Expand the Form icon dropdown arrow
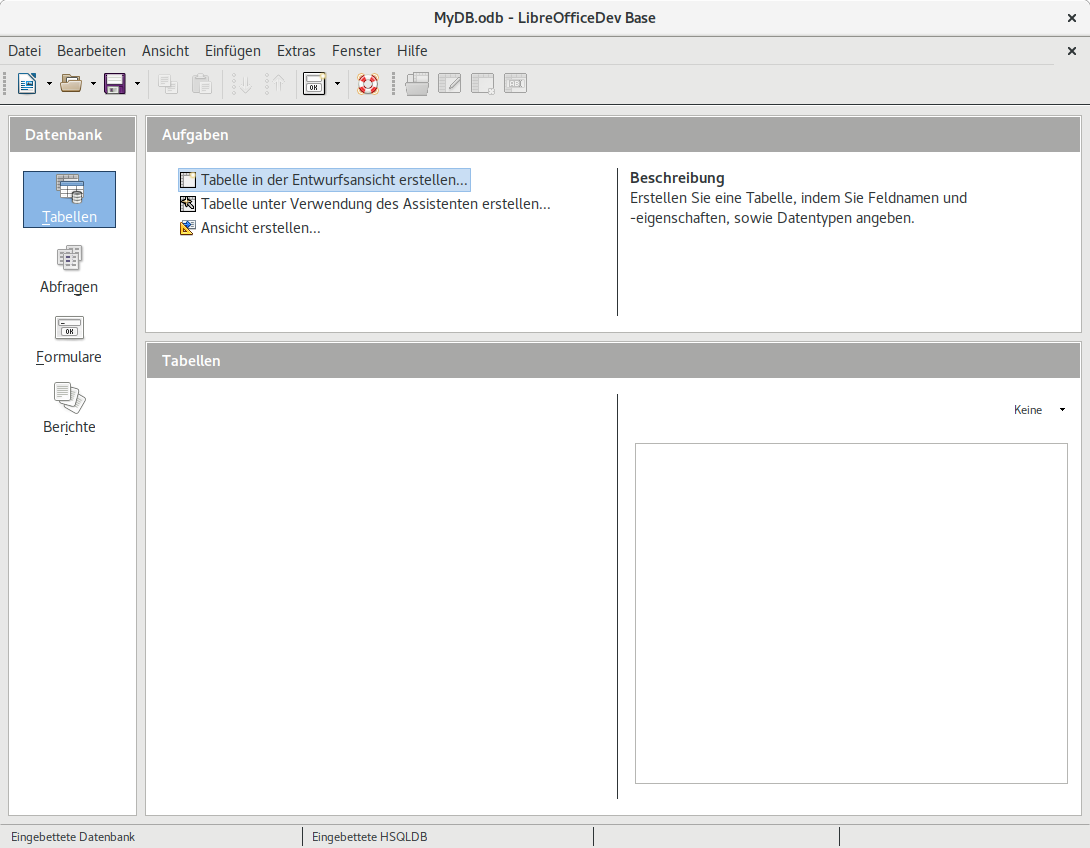 tap(338, 84)
